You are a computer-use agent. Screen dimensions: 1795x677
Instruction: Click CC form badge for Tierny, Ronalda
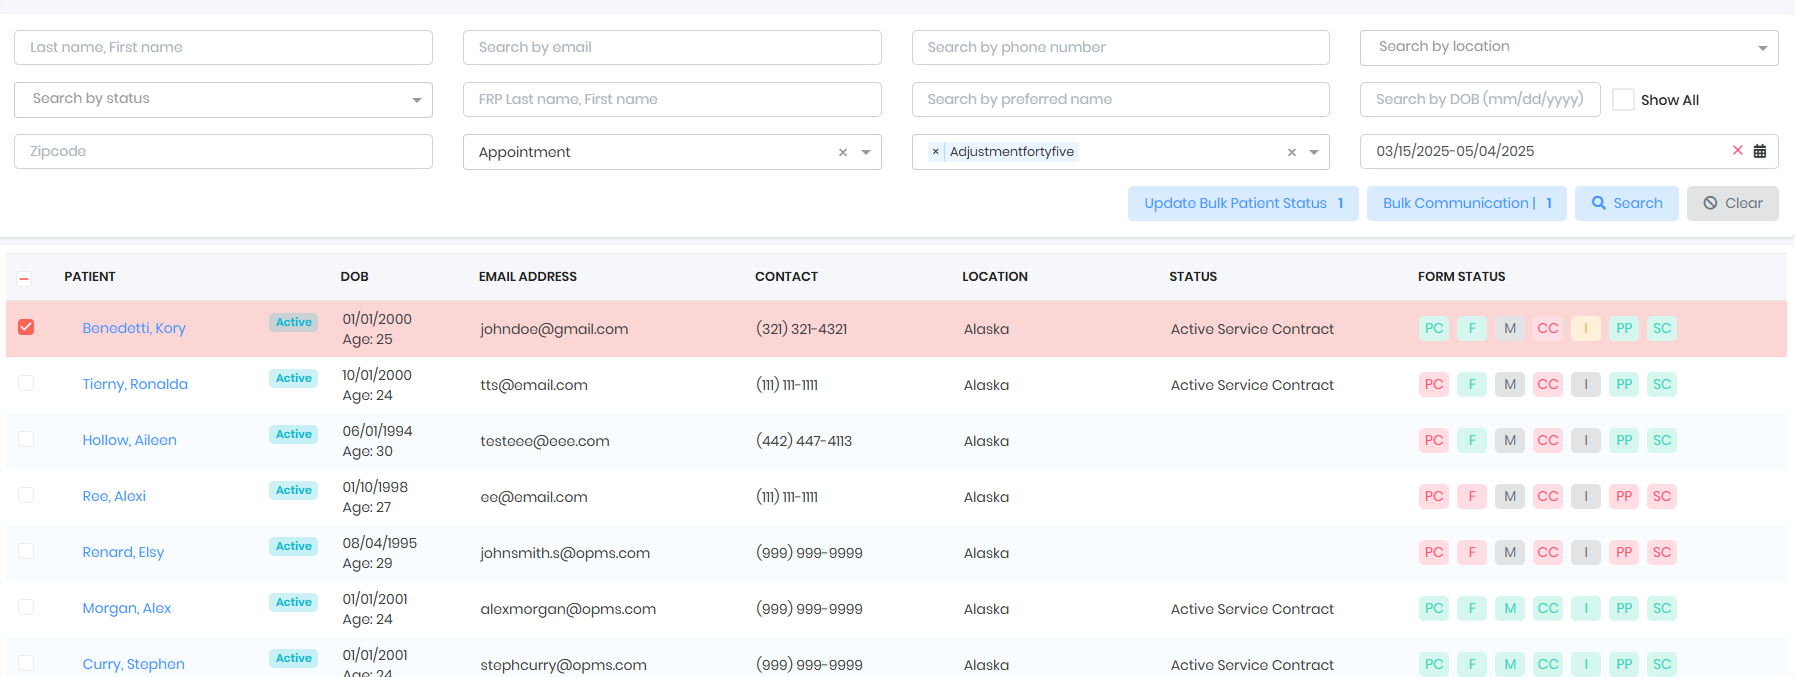tap(1548, 384)
